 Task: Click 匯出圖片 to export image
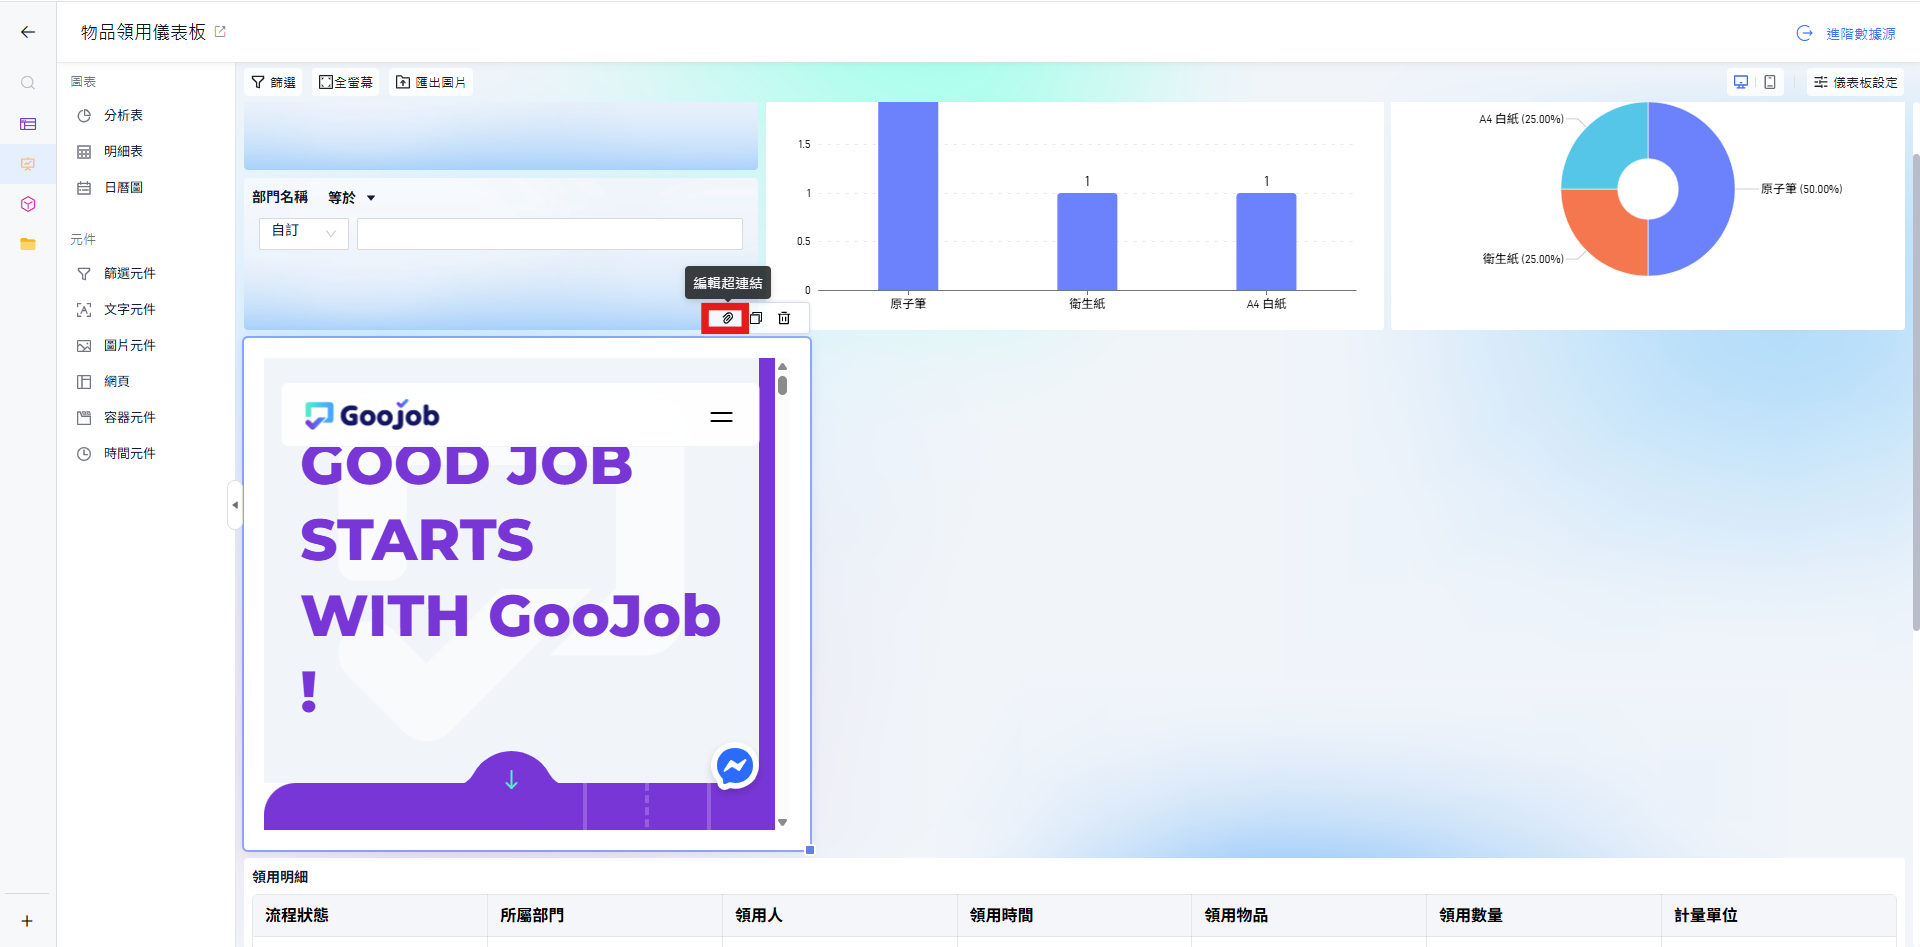pos(431,82)
